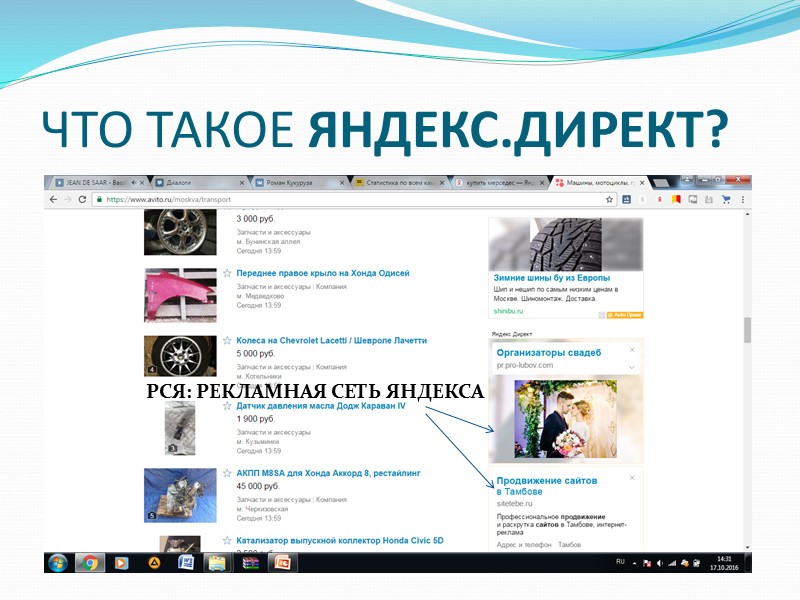Viewport: 800px width, 600px height.
Task: Close the Организаторы свадеб ad
Action: pos(632,349)
